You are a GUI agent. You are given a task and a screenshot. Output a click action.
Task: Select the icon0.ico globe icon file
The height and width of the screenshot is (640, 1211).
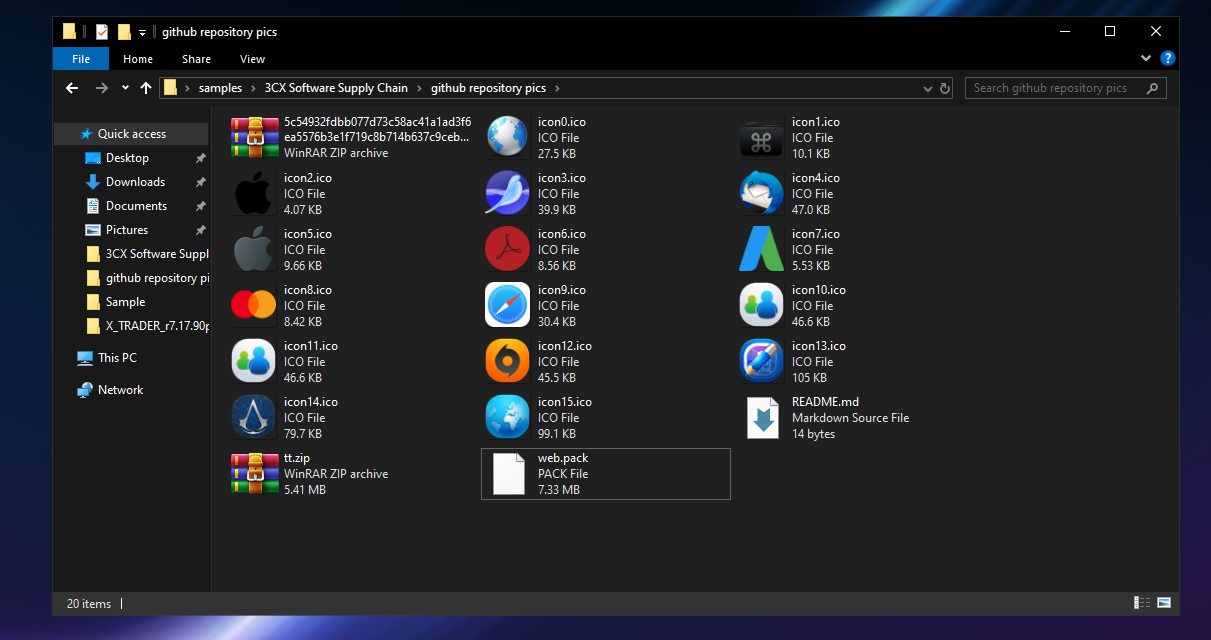tap(507, 138)
